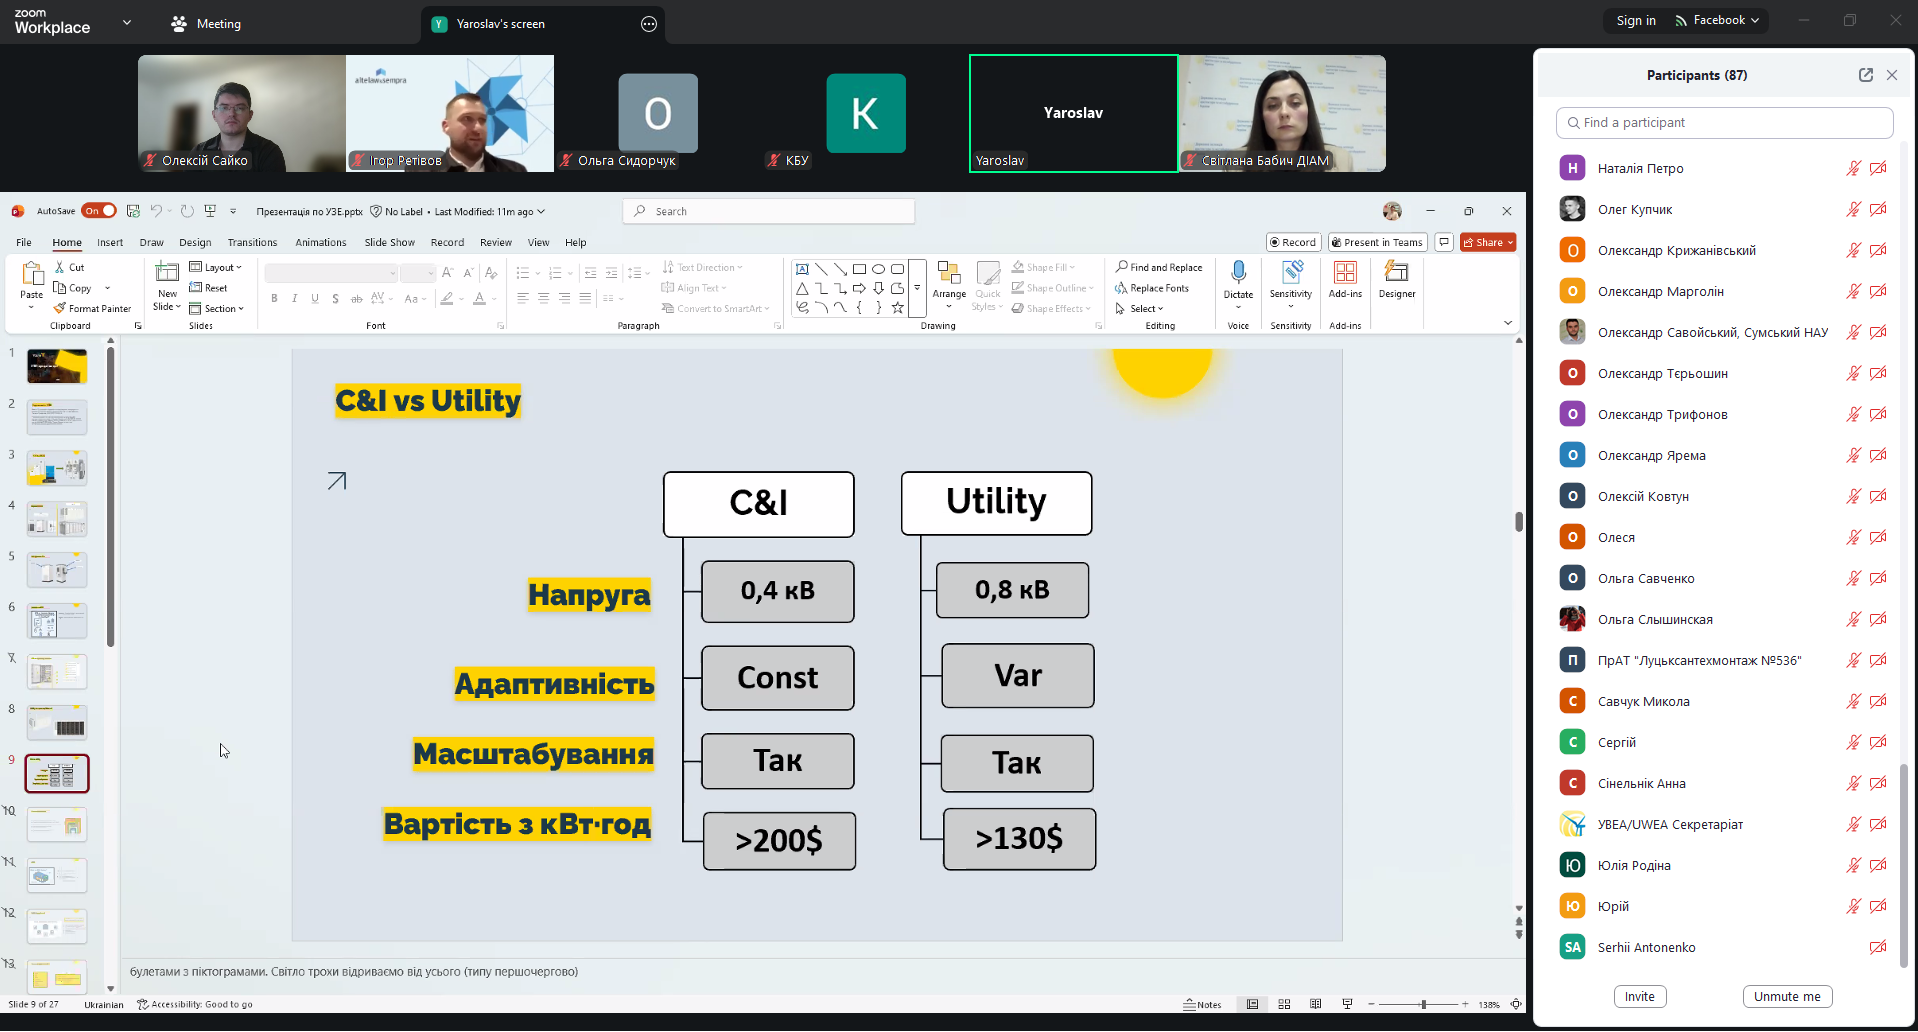Toggle Normal view button in status bar
This screenshot has width=1918, height=1032.
[x=1252, y=1004]
